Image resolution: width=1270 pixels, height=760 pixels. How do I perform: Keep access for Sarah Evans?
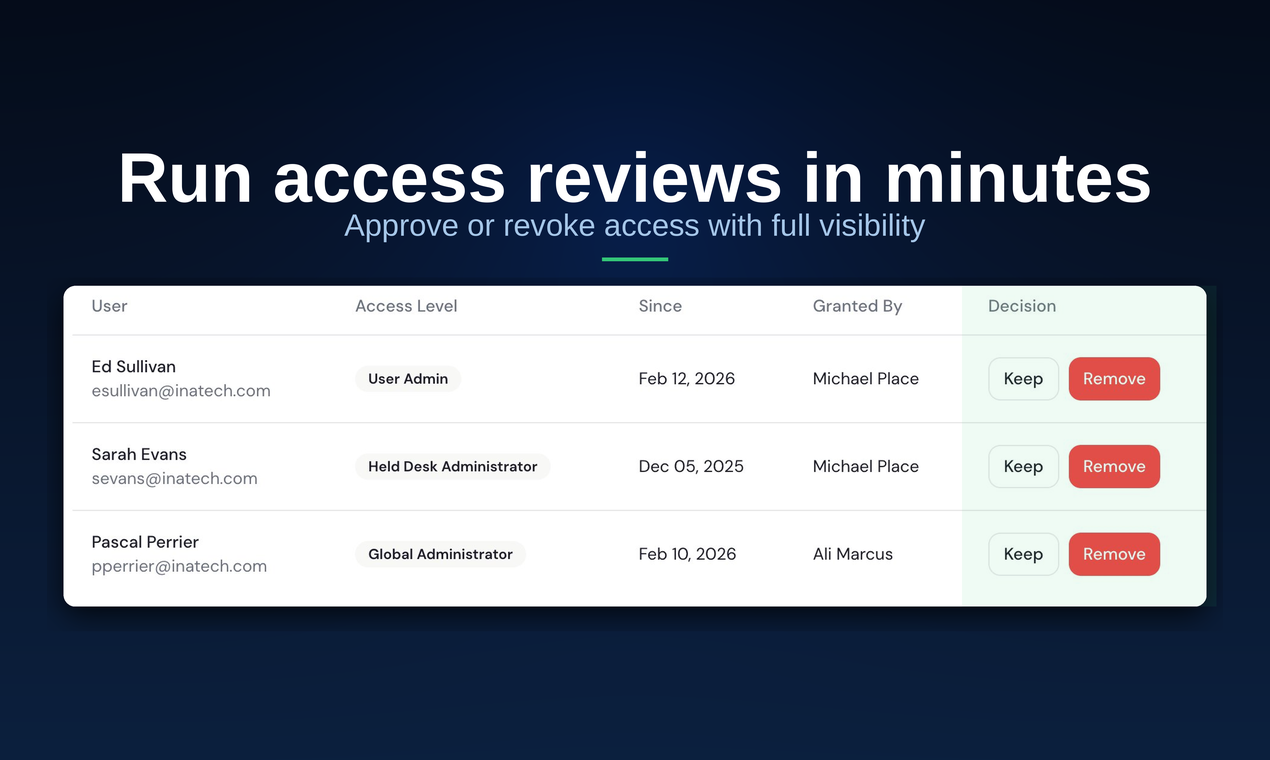point(1023,466)
